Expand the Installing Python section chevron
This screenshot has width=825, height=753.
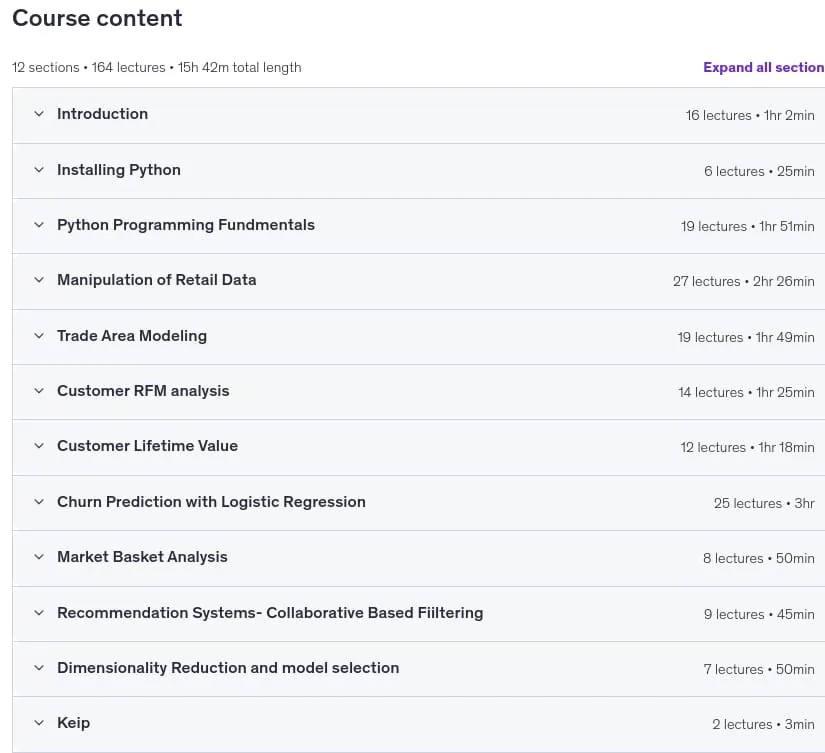(x=39, y=169)
